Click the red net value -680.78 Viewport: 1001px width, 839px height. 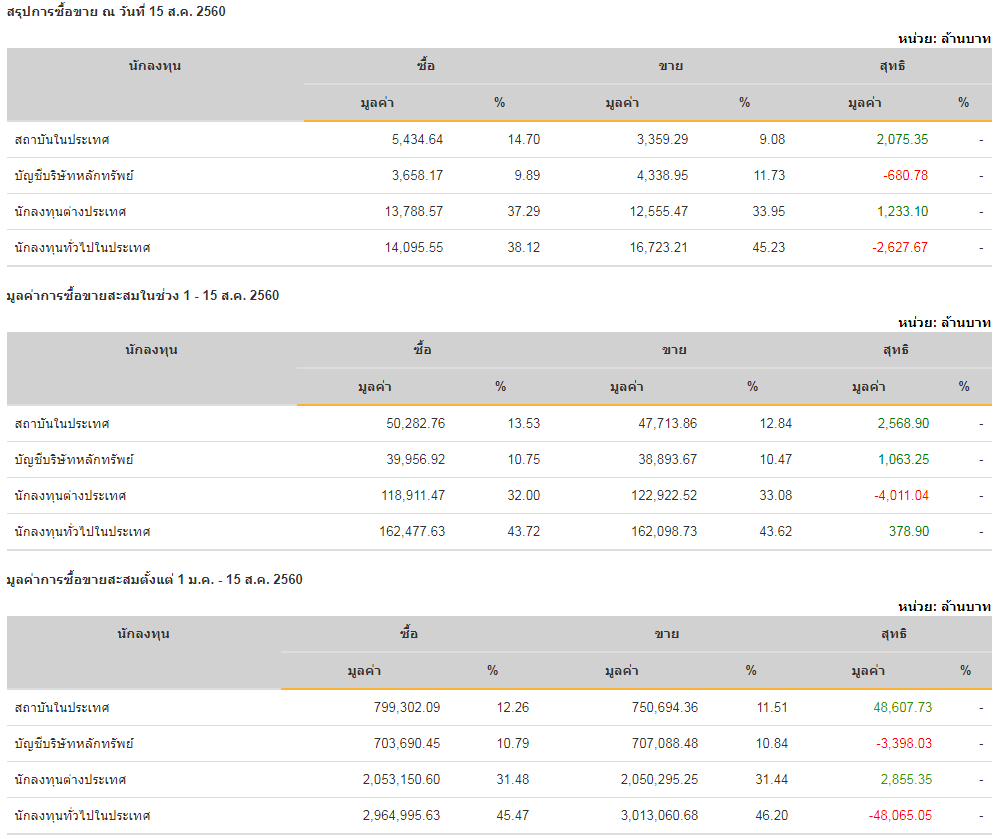click(905, 175)
